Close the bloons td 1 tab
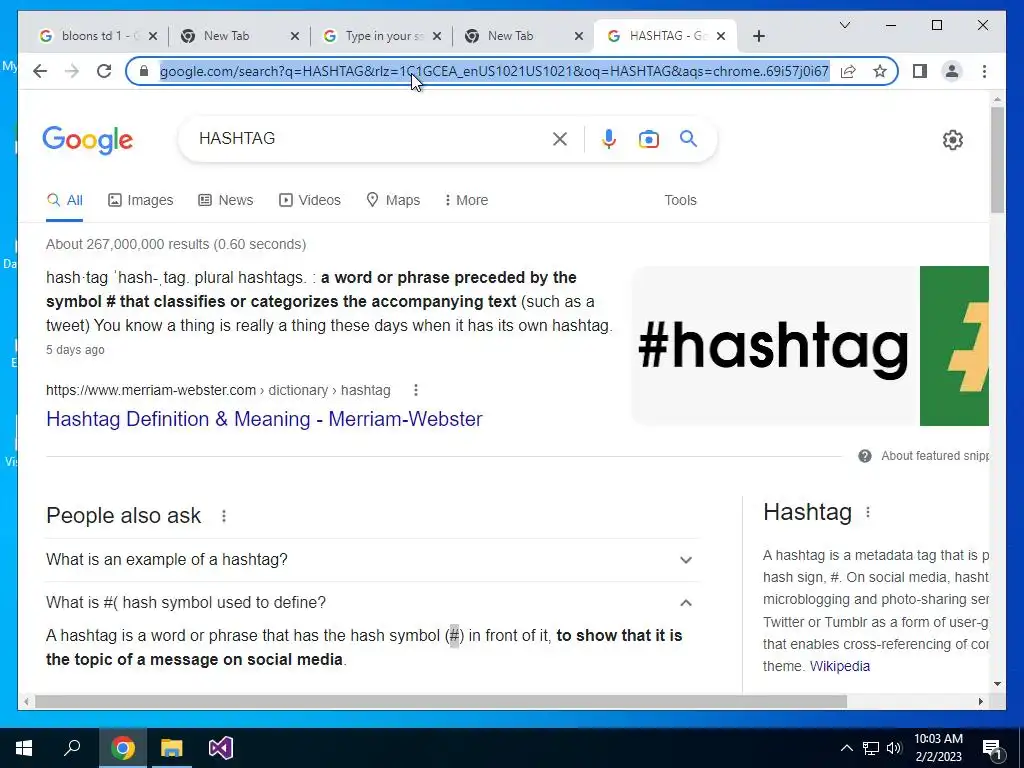The width and height of the screenshot is (1024, 768). [x=153, y=36]
